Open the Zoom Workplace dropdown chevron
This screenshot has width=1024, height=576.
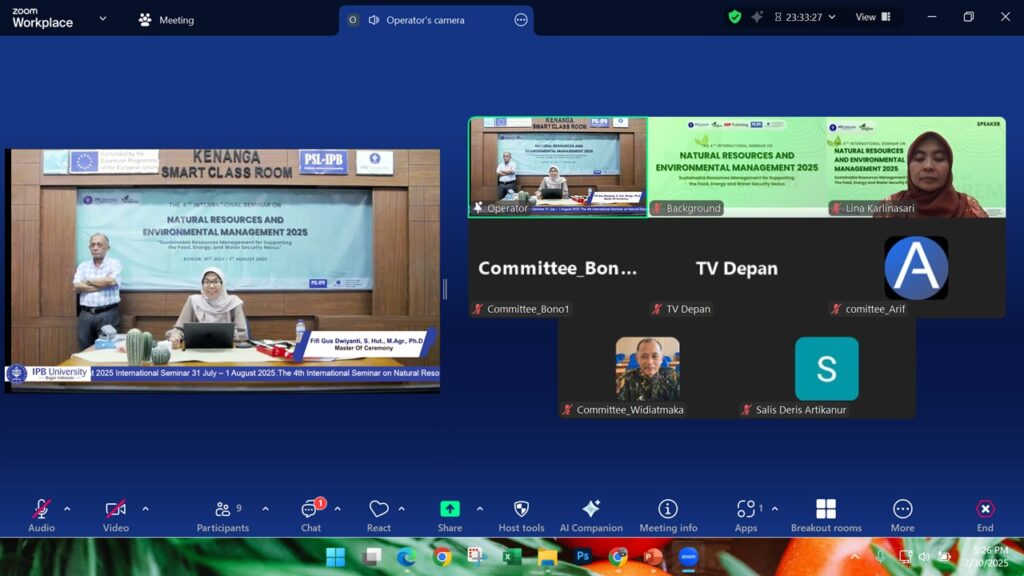102,18
